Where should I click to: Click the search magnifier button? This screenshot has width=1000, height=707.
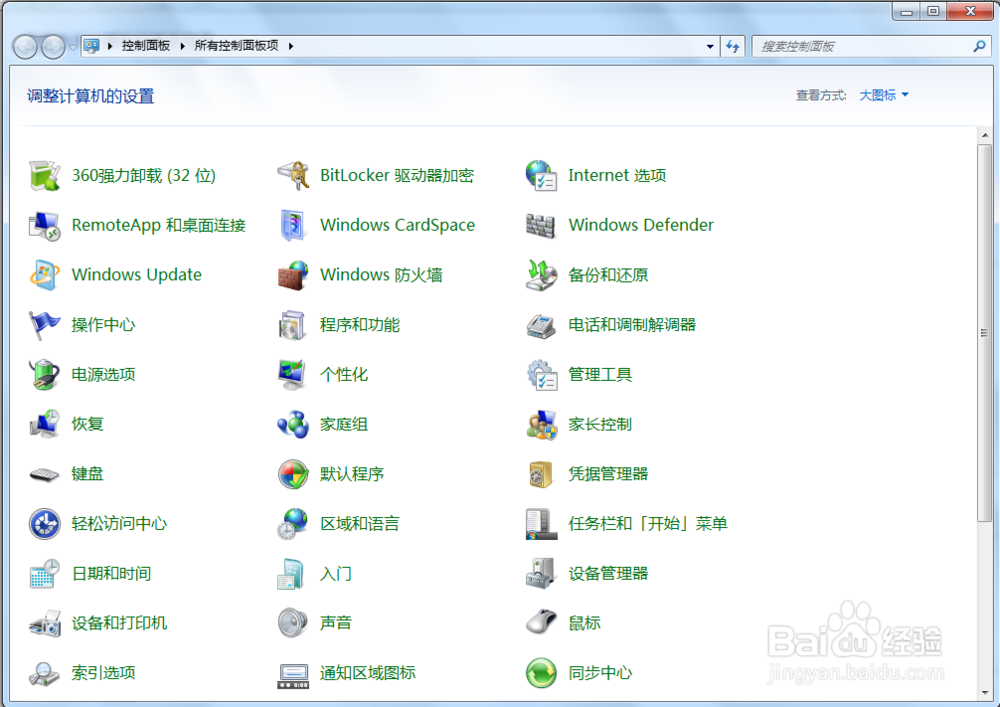pos(979,46)
